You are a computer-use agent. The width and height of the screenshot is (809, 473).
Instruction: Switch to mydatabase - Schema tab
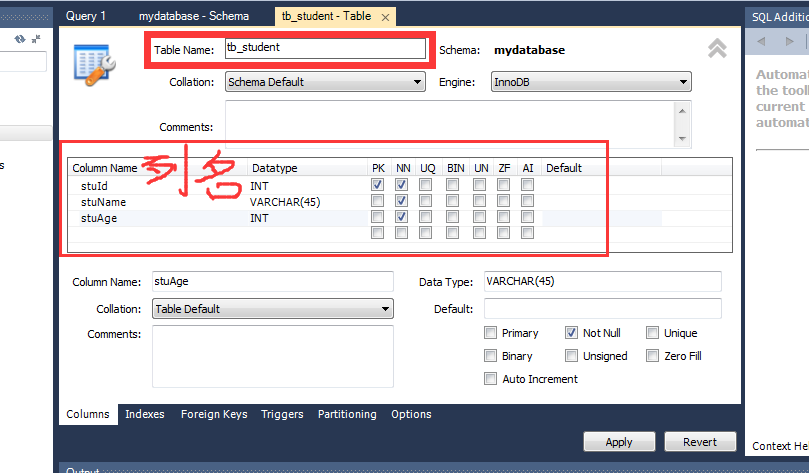point(193,16)
